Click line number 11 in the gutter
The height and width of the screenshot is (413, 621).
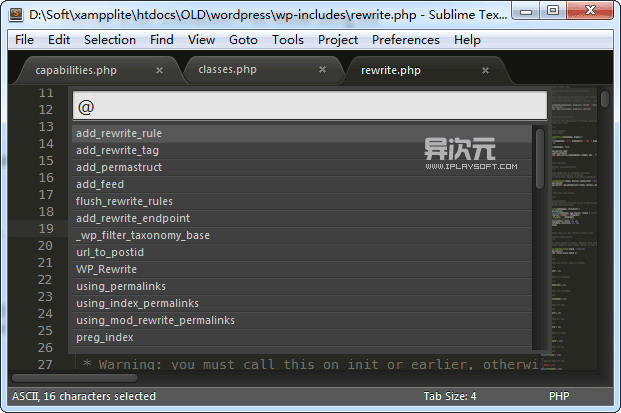tap(46, 93)
